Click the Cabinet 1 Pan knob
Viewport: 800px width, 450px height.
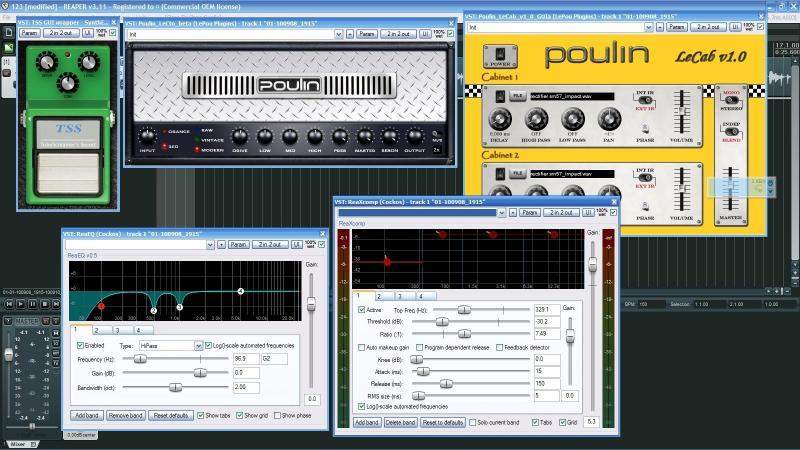coord(607,118)
